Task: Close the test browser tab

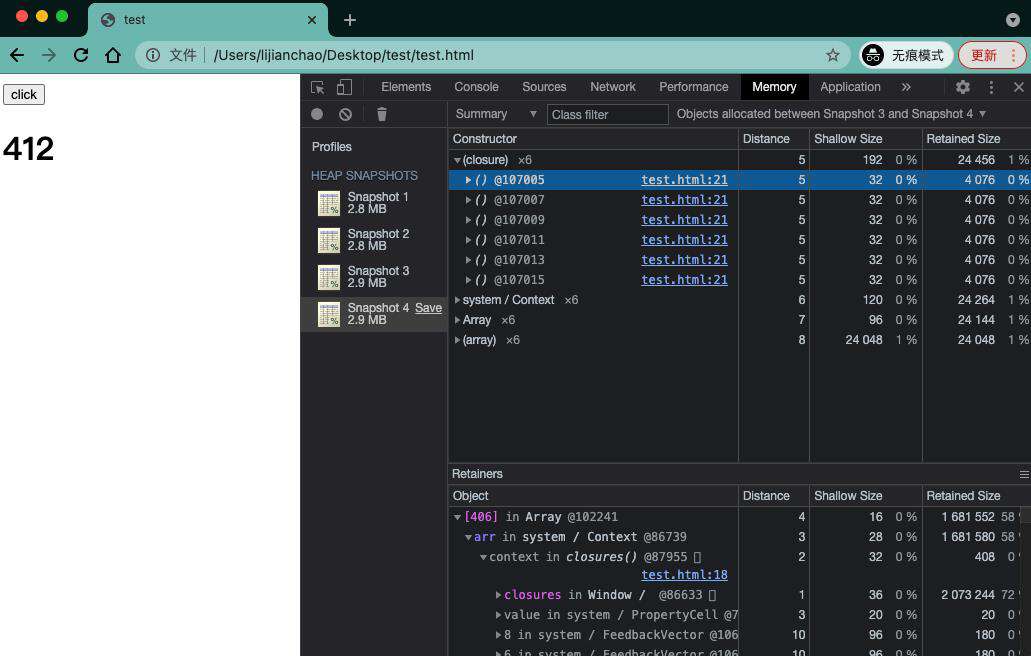Action: pyautogui.click(x=312, y=20)
